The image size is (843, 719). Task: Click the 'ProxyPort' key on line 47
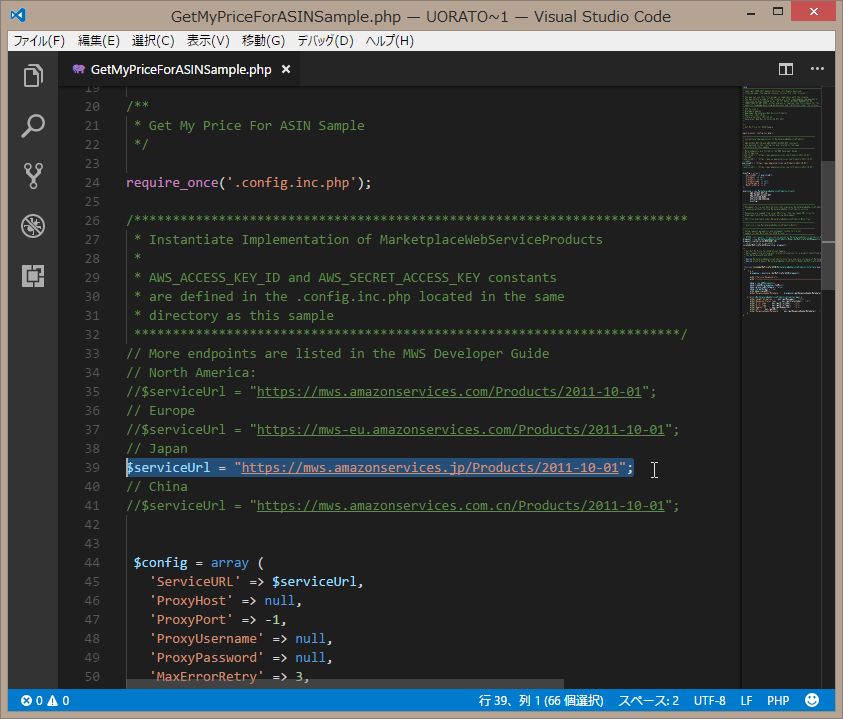(x=191, y=620)
